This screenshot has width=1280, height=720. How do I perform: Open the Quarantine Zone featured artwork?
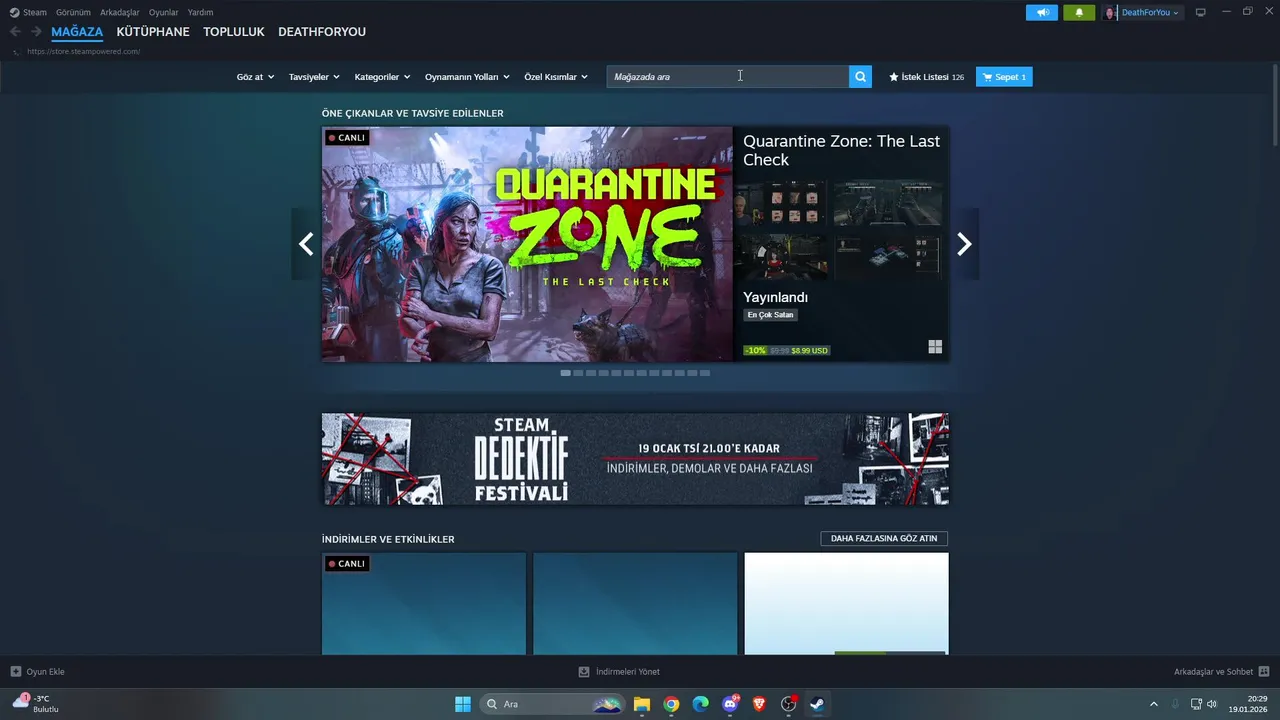pos(527,244)
